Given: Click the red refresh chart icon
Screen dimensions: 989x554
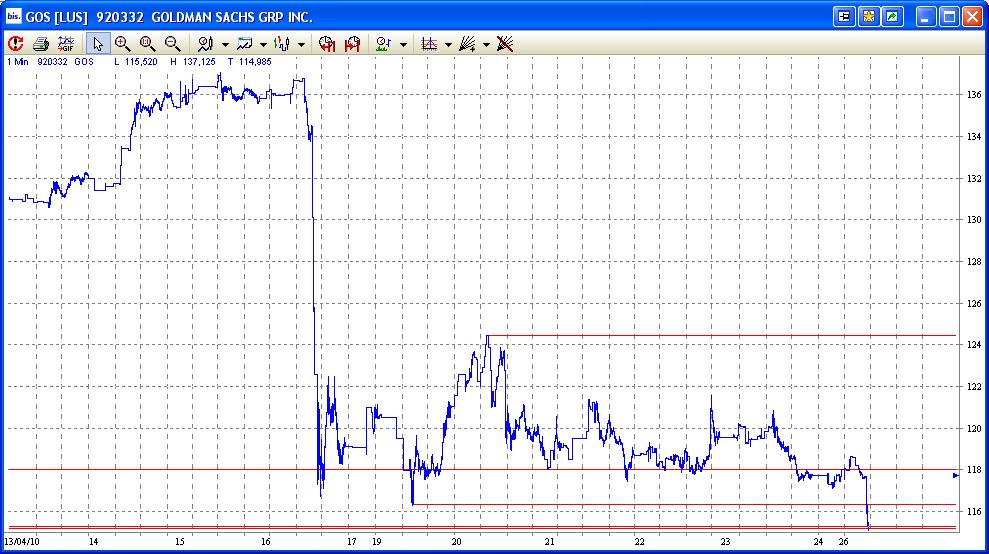Looking at the screenshot, I should [16, 44].
